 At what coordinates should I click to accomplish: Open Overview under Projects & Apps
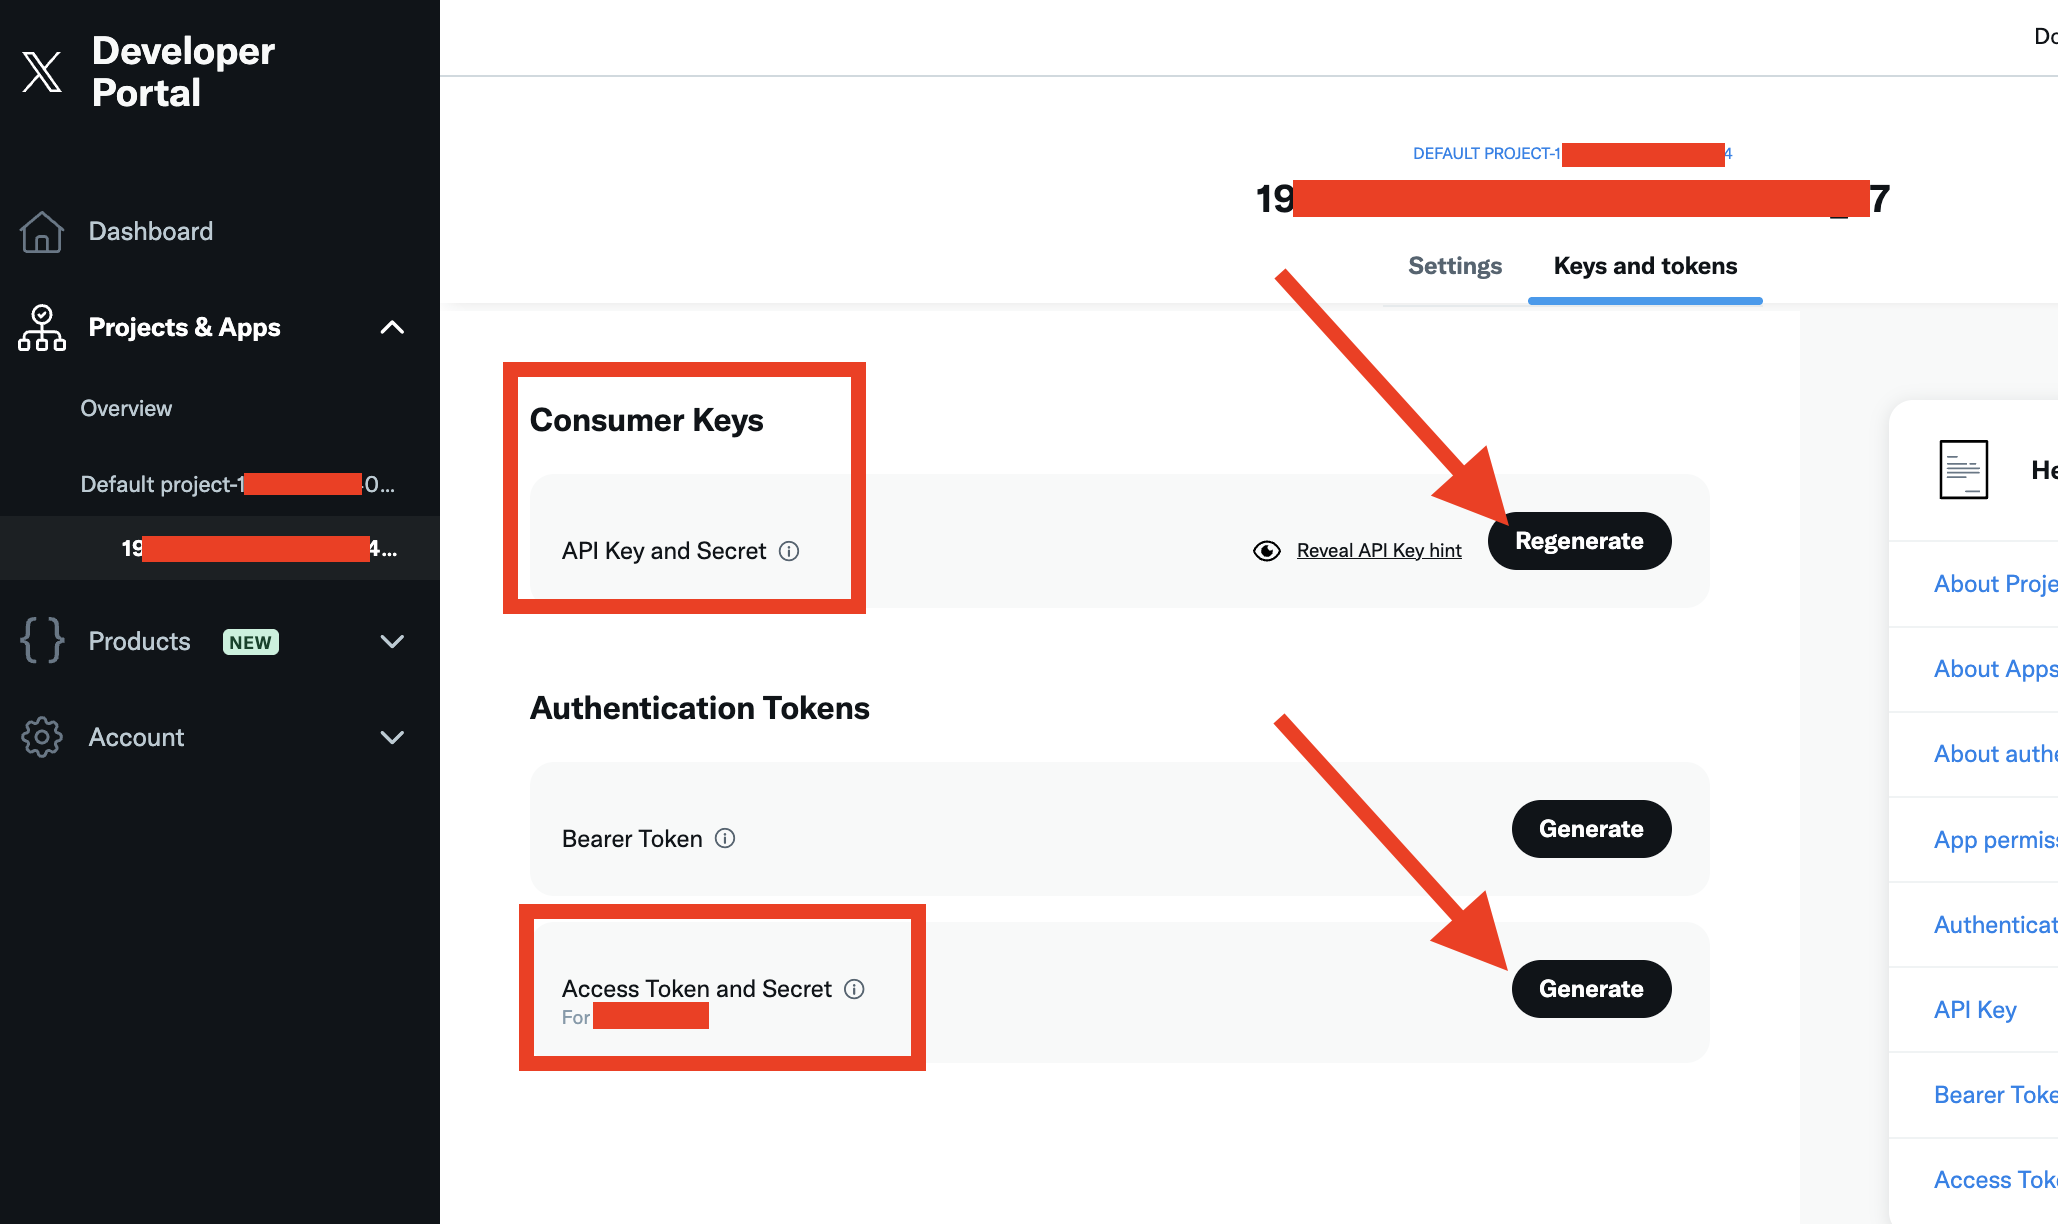[126, 408]
